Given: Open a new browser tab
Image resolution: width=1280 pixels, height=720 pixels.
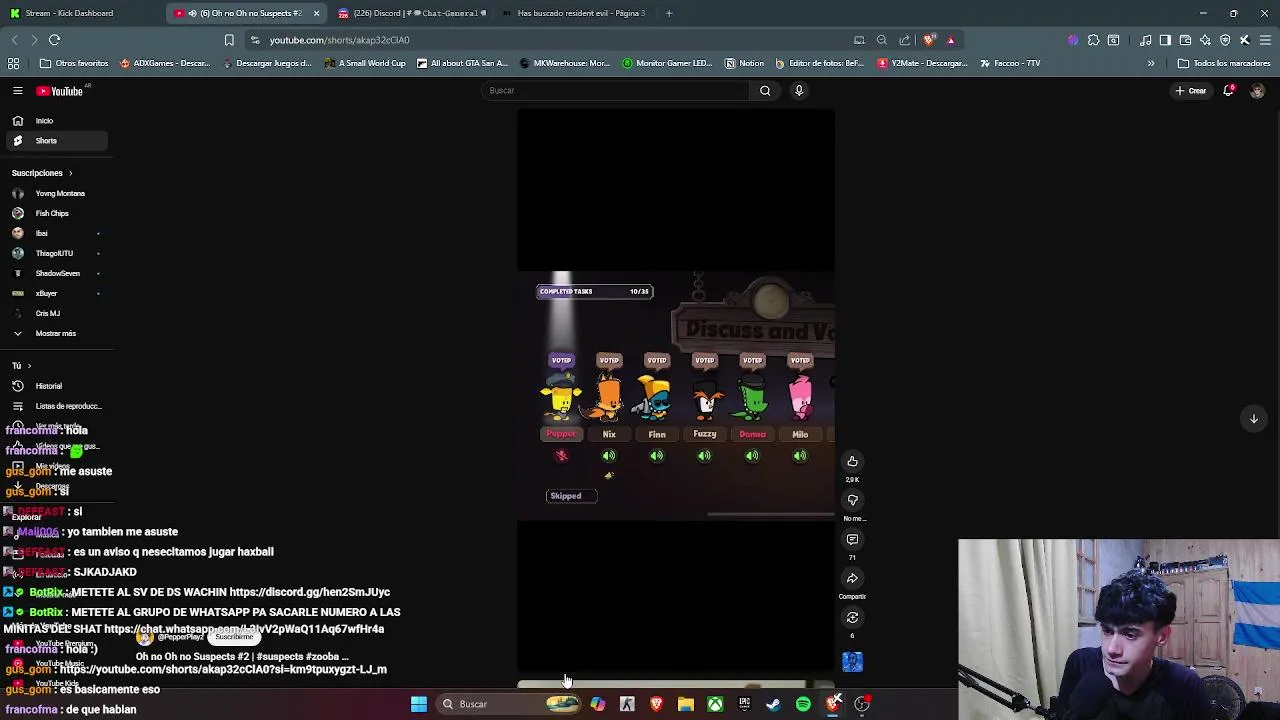Looking at the screenshot, I should tap(669, 13).
